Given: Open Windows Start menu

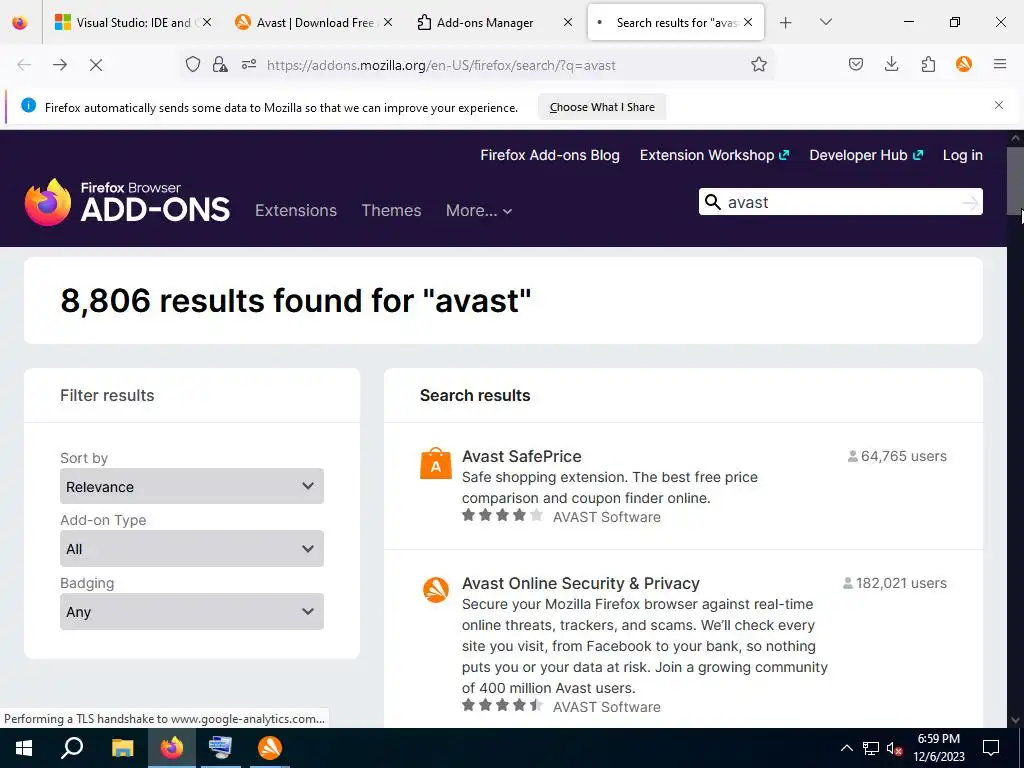Looking at the screenshot, I should [x=24, y=748].
